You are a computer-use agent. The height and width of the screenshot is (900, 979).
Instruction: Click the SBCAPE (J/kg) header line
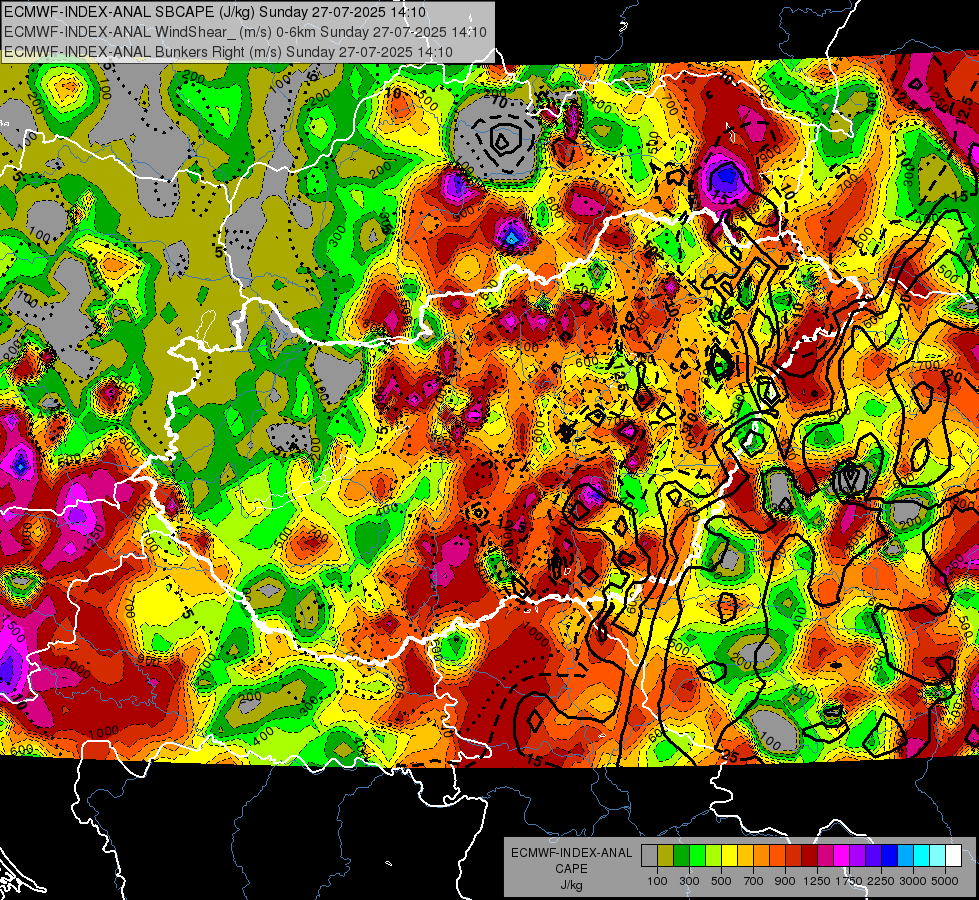coord(215,12)
